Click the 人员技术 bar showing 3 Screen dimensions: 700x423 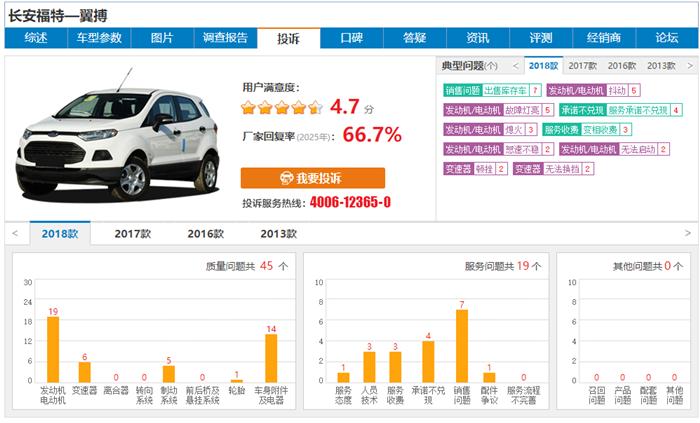coord(369,367)
